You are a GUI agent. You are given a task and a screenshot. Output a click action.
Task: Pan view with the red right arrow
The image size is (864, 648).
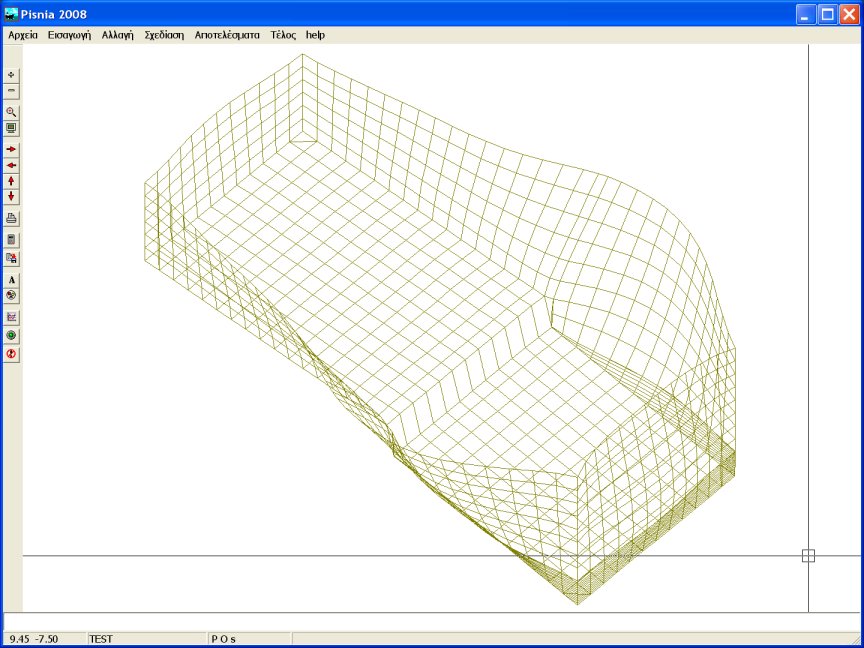(12, 149)
